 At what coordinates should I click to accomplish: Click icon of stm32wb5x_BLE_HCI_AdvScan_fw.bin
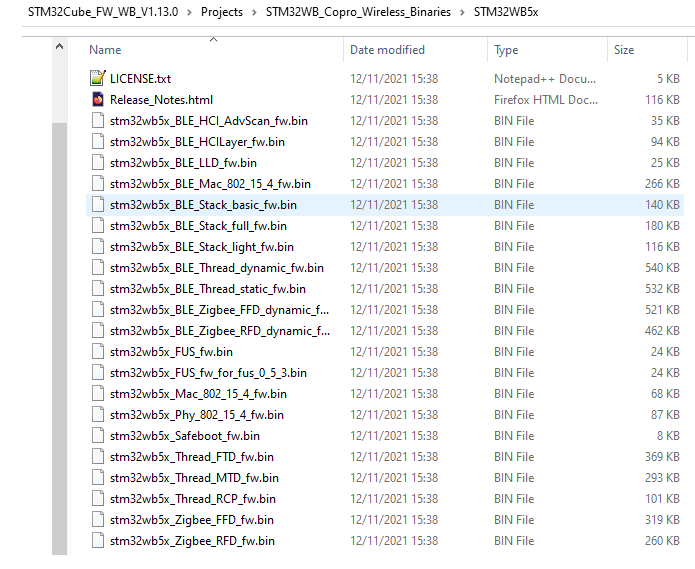[98, 121]
